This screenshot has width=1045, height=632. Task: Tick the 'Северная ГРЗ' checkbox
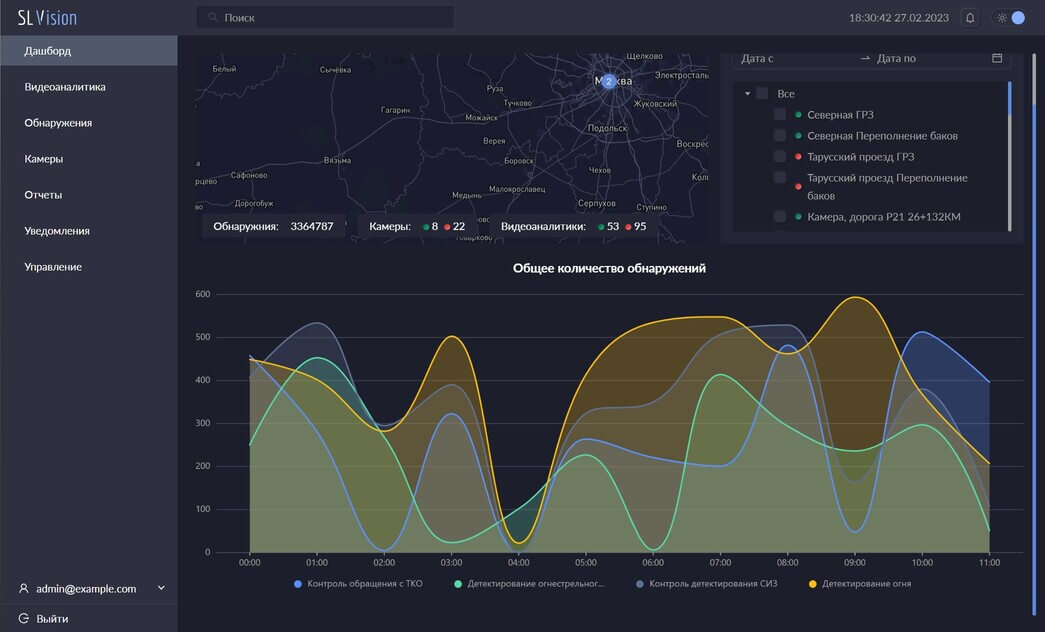click(780, 115)
